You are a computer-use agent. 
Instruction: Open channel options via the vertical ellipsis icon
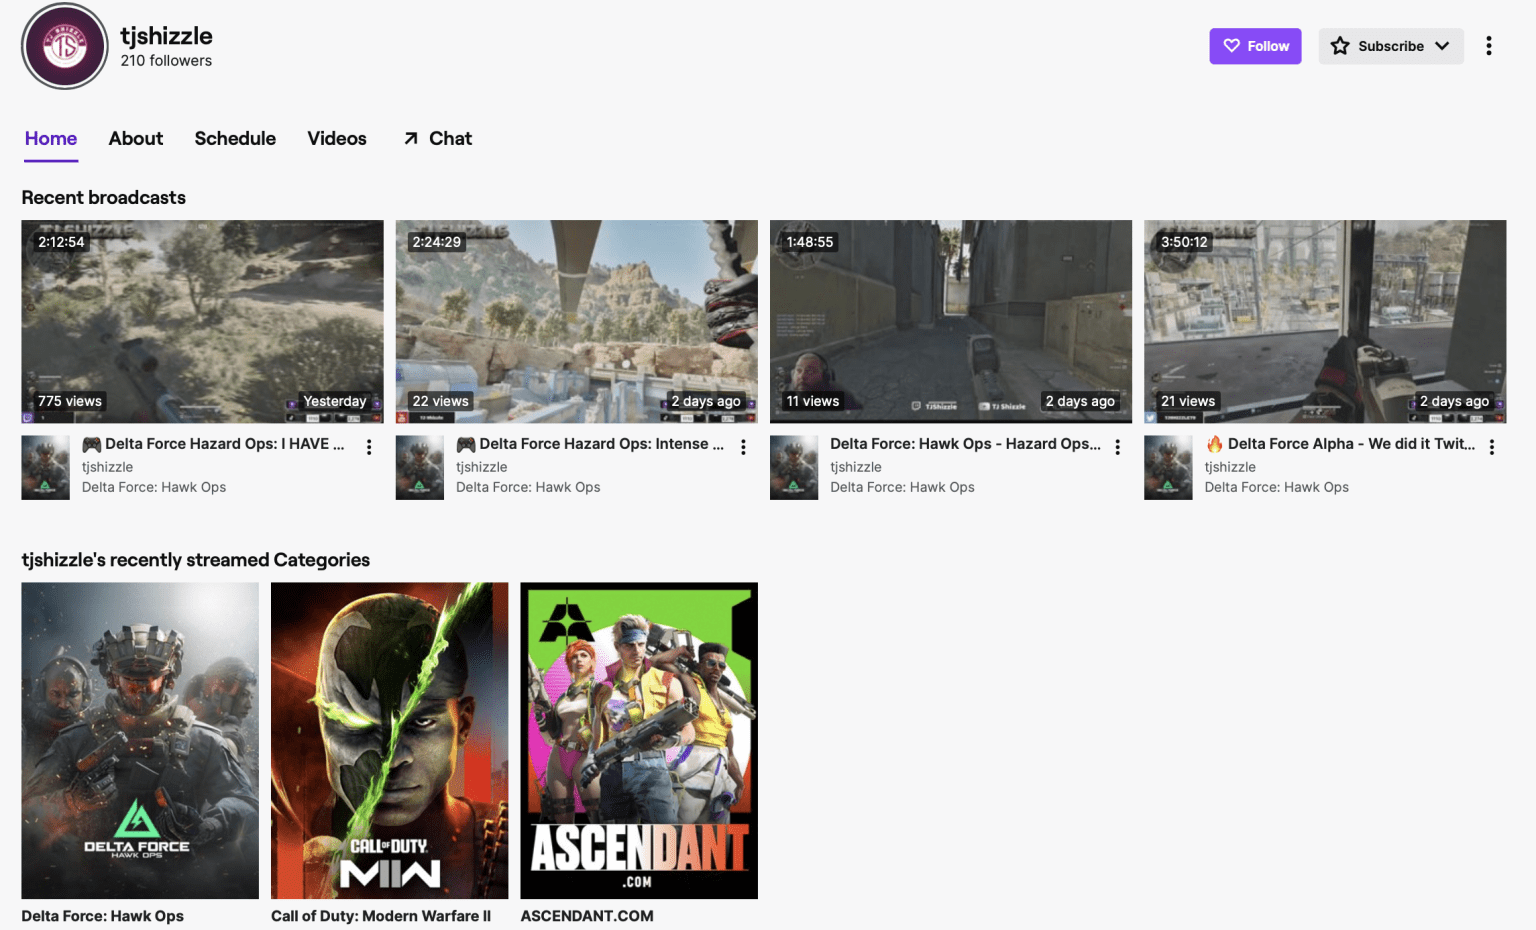click(1489, 46)
